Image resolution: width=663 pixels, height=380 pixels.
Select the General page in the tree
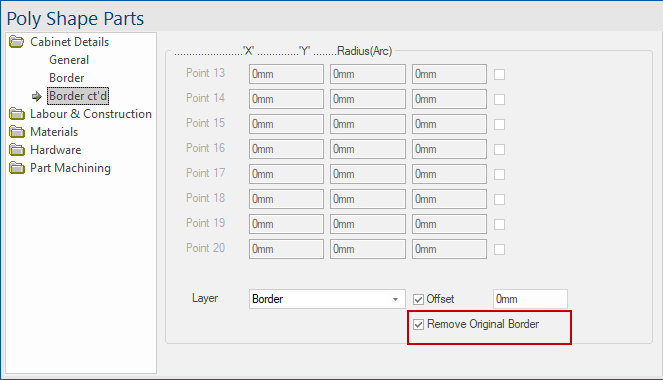pyautogui.click(x=69, y=60)
